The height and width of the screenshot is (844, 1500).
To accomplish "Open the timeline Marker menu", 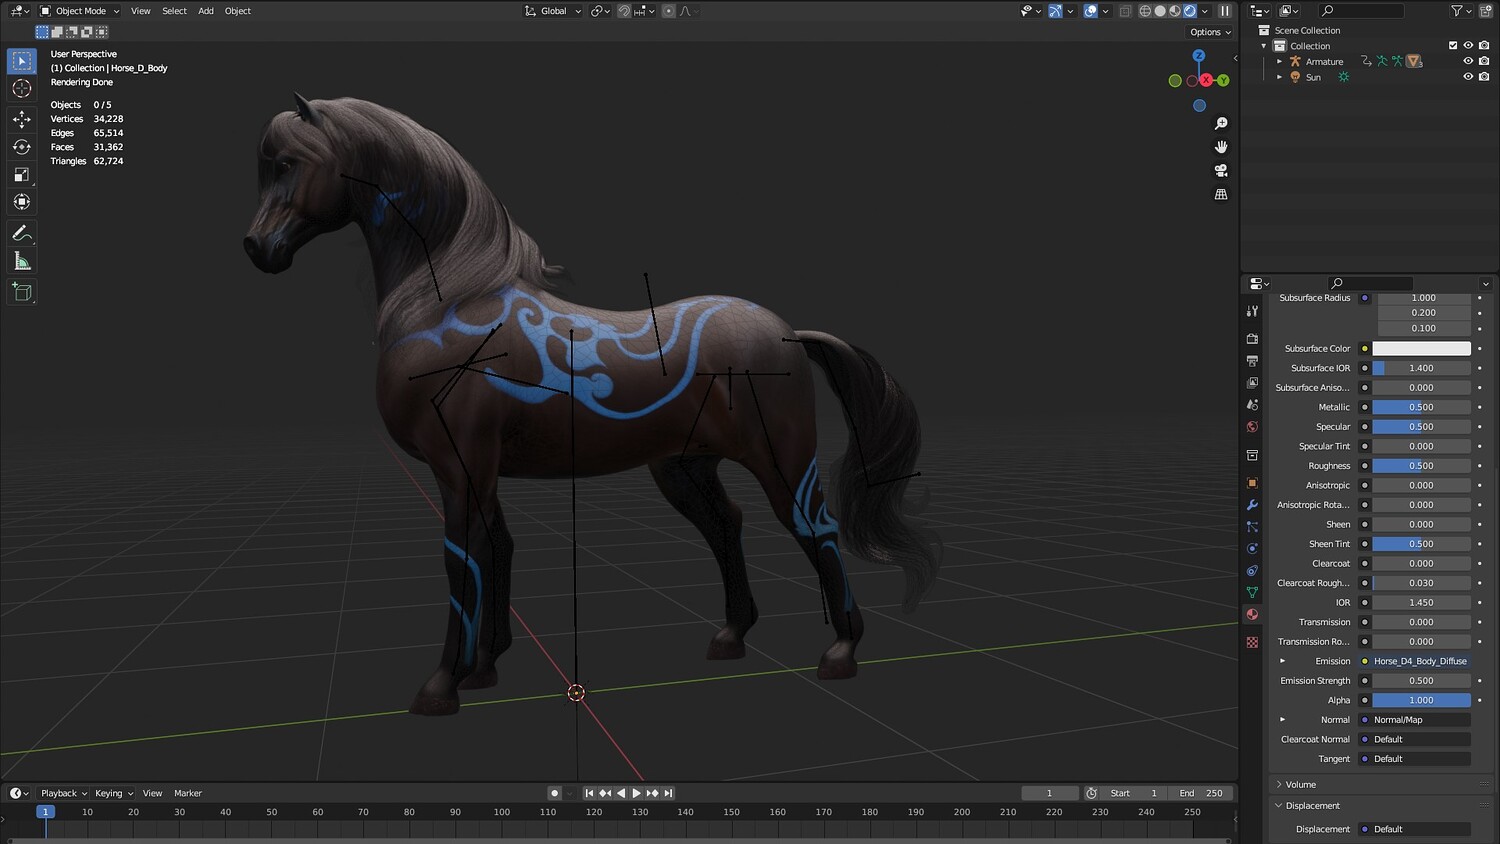I will tap(188, 793).
